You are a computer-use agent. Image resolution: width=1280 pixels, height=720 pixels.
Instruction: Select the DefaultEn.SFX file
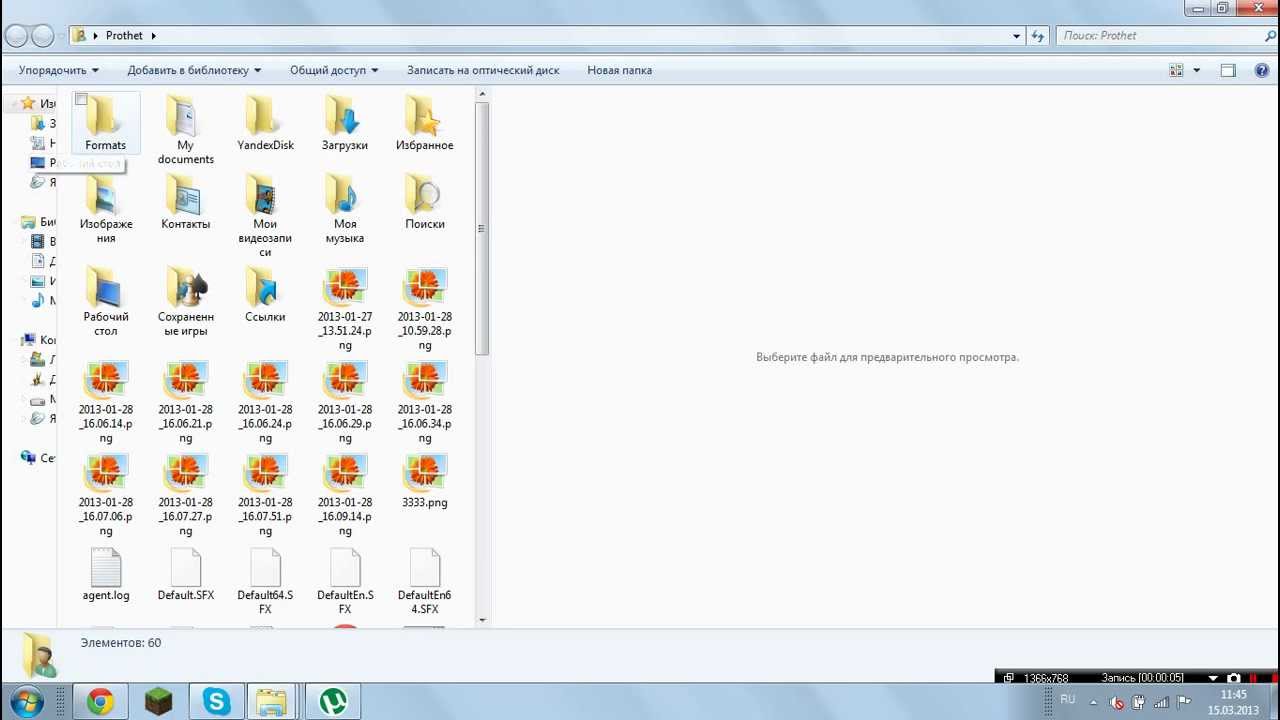click(345, 580)
